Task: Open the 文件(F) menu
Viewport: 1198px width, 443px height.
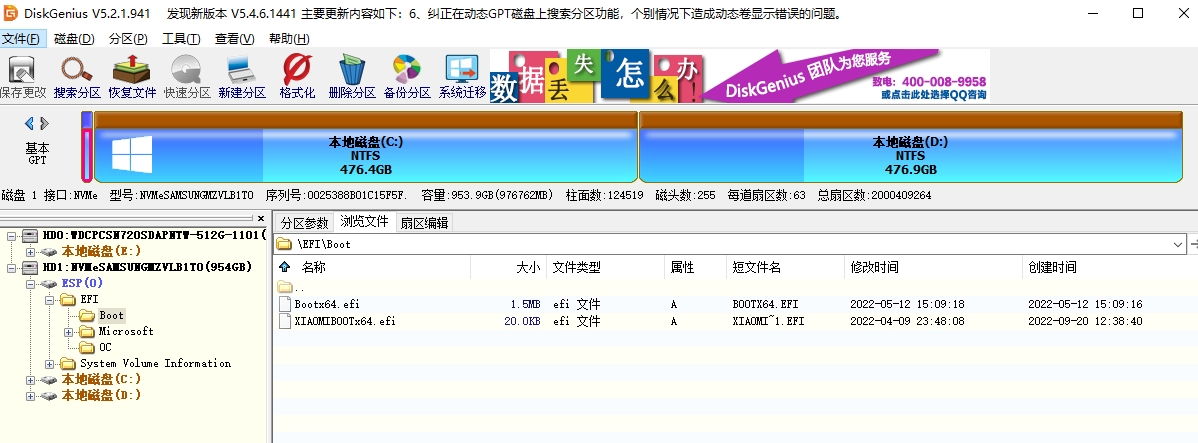Action: [x=23, y=39]
